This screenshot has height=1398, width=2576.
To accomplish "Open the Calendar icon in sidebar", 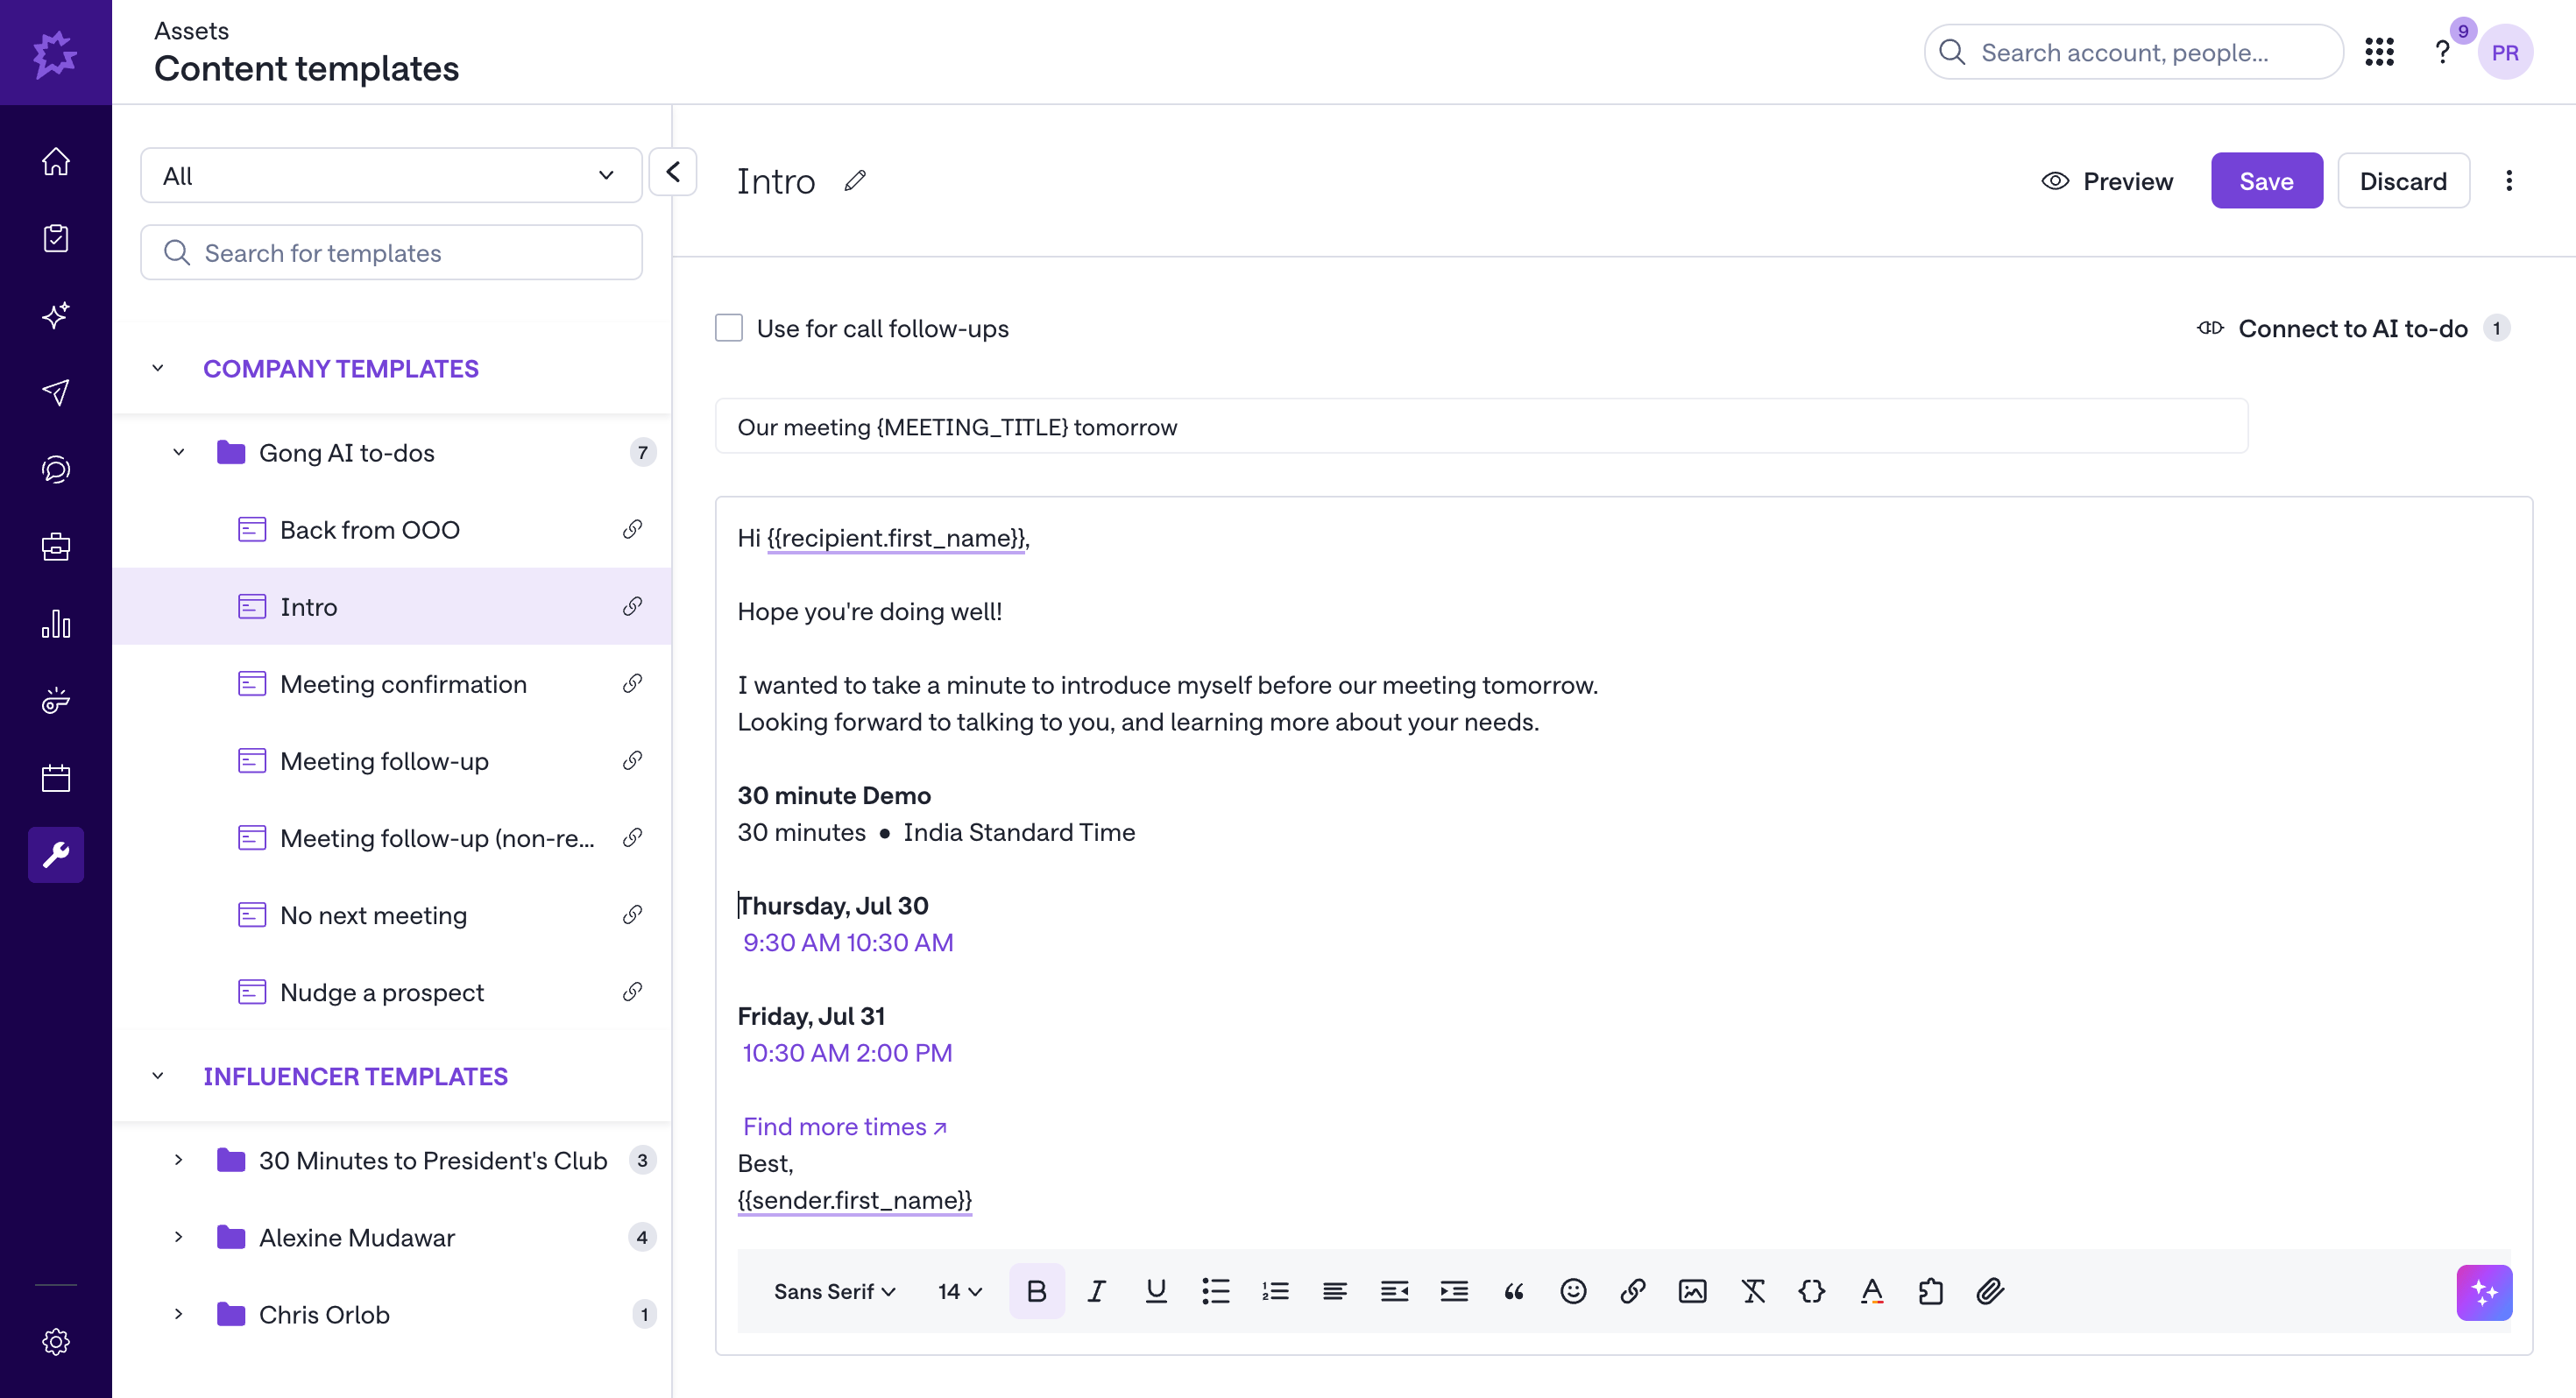I will [56, 778].
